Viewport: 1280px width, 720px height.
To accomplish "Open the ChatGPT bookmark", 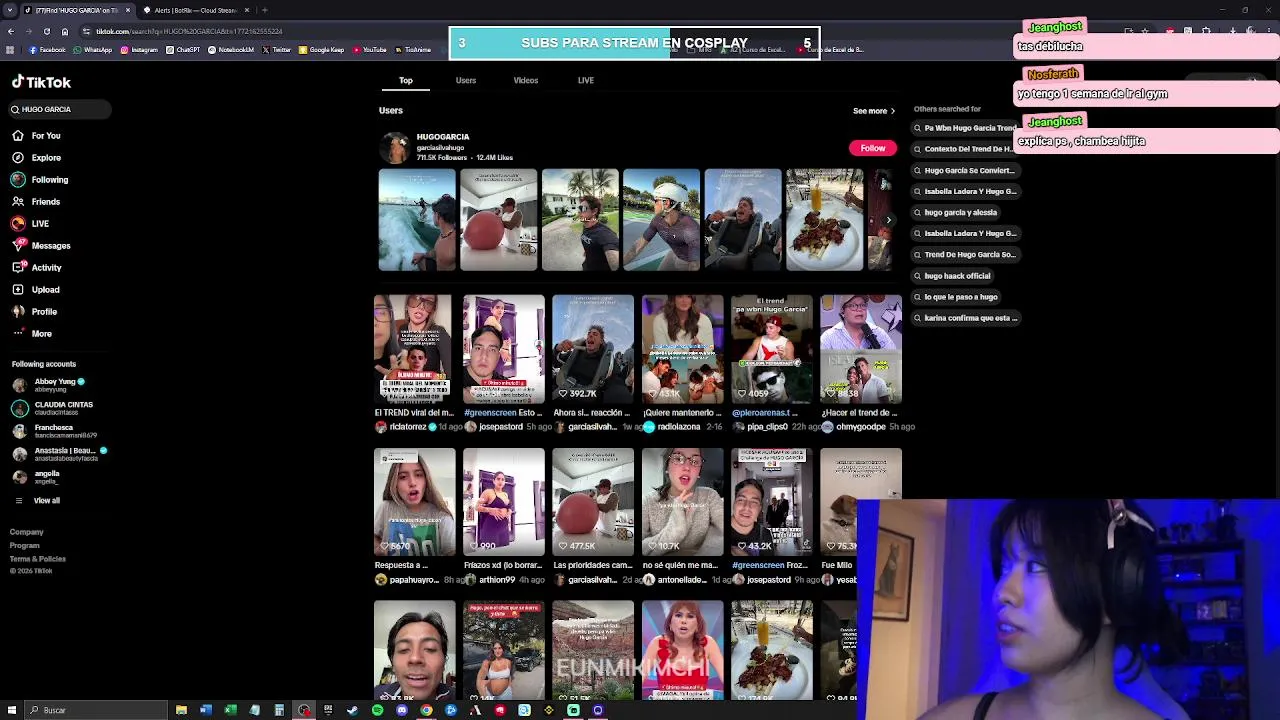I will [x=184, y=49].
